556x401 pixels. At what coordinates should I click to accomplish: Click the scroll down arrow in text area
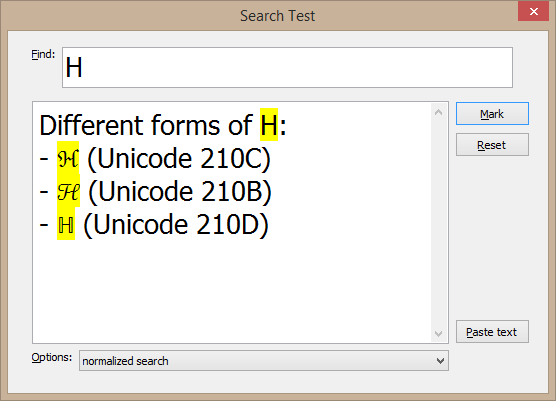point(438,334)
